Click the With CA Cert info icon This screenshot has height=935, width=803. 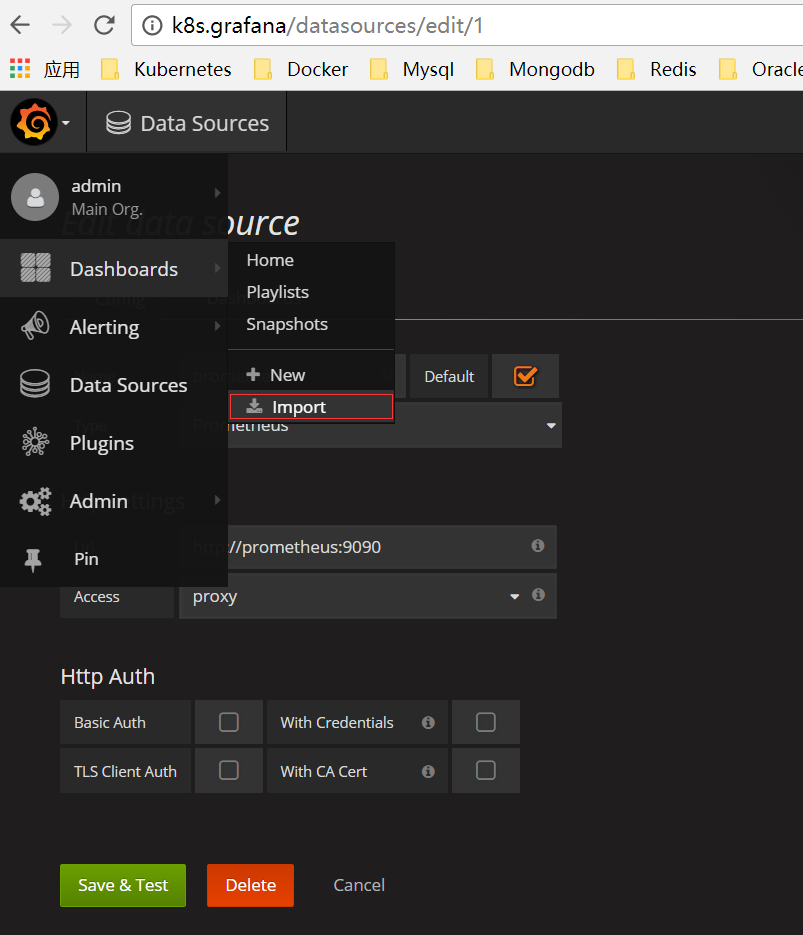428,771
